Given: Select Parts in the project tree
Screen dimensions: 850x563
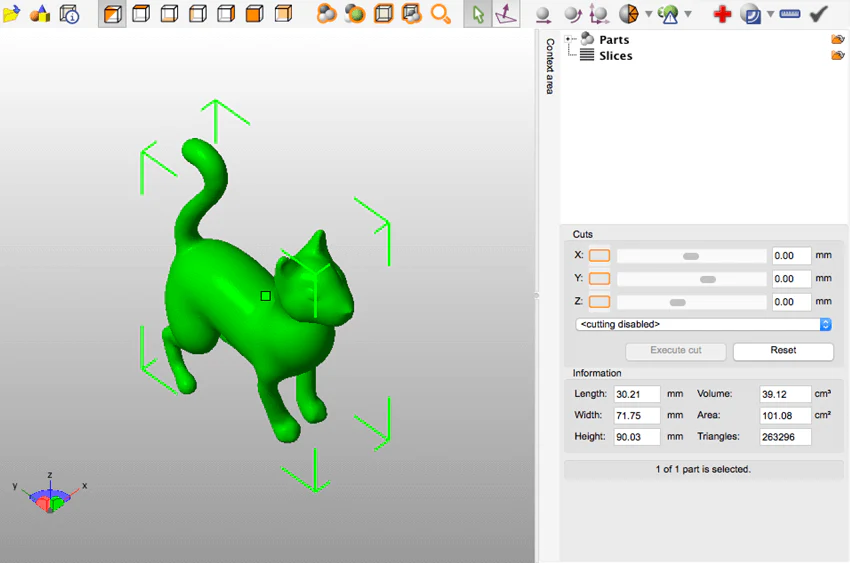Looking at the screenshot, I should (x=614, y=40).
